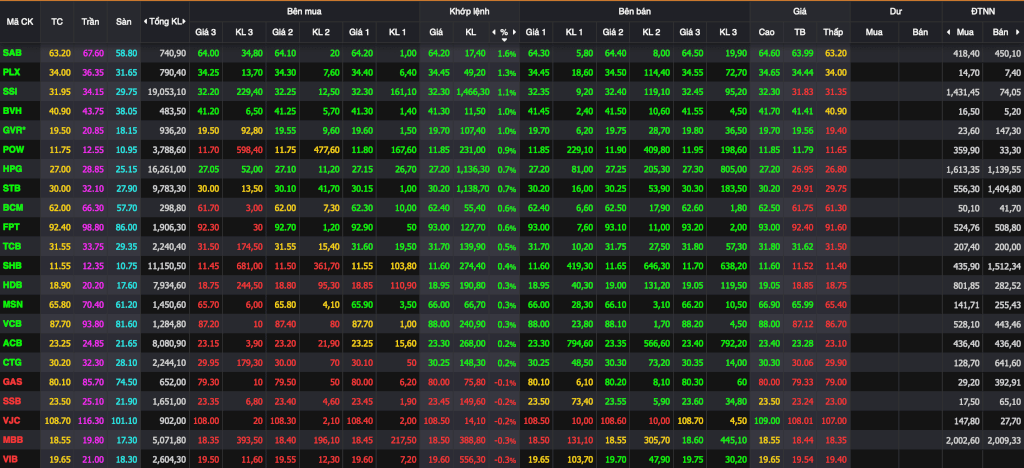Select the VIB ticker symbol
This screenshot has width=1024, height=468.
pyautogui.click(x=10, y=461)
